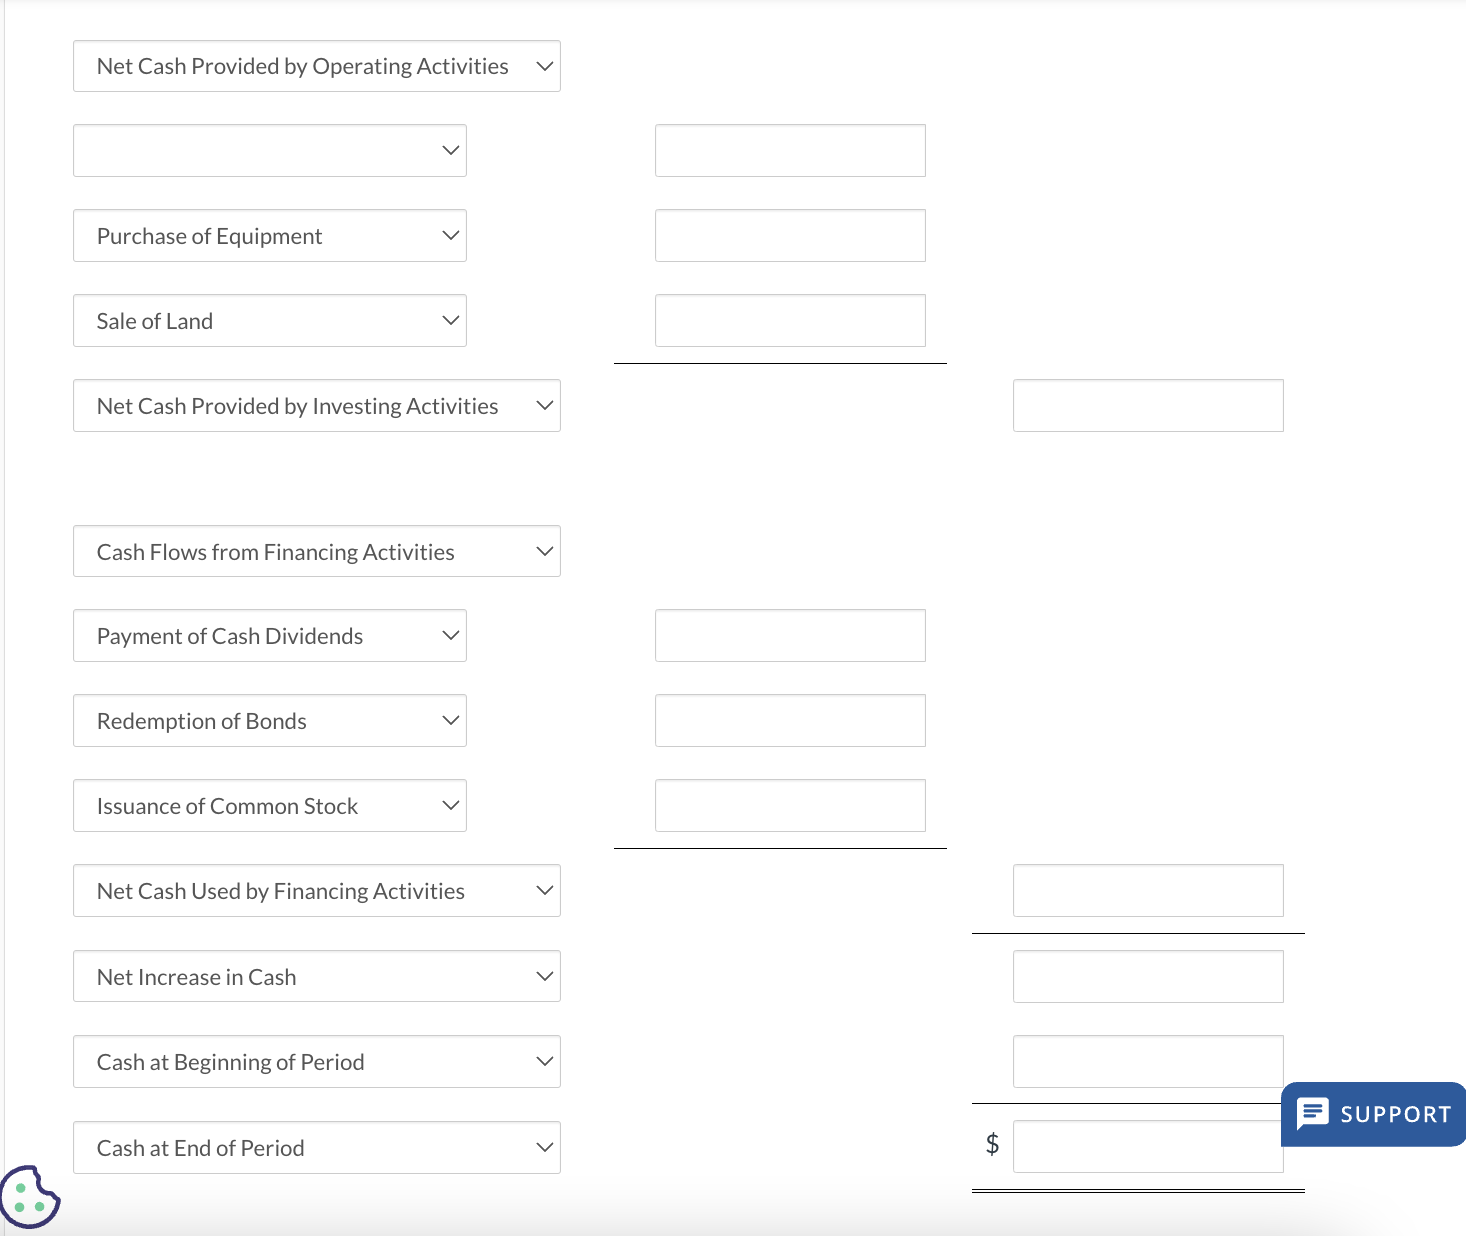1466x1236 pixels.
Task: Expand Cash at Beginning of Period dropdown
Action: (x=316, y=1062)
